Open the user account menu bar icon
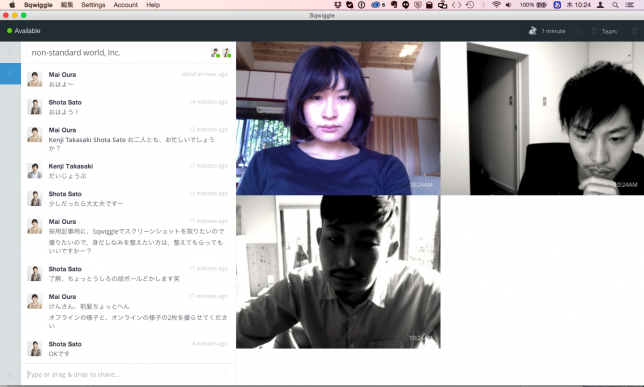 (x=600, y=5)
